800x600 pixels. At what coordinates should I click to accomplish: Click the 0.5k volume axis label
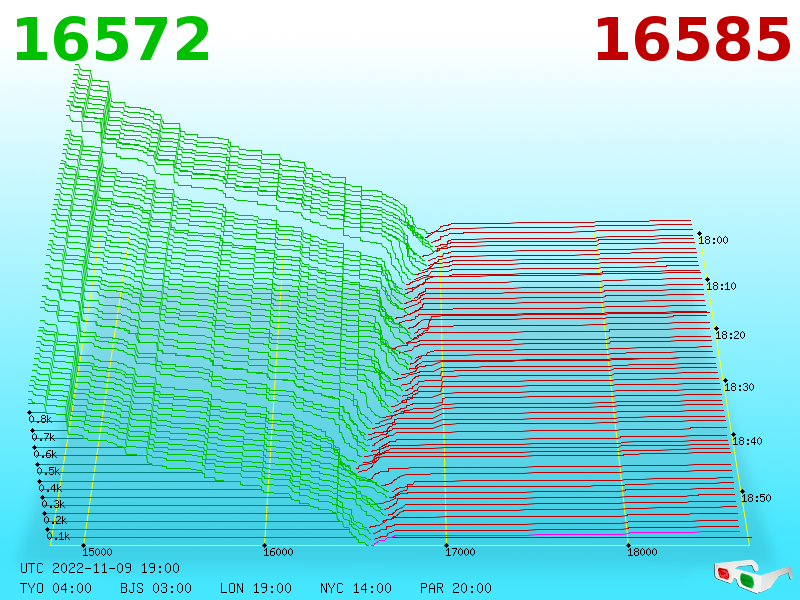(48, 471)
